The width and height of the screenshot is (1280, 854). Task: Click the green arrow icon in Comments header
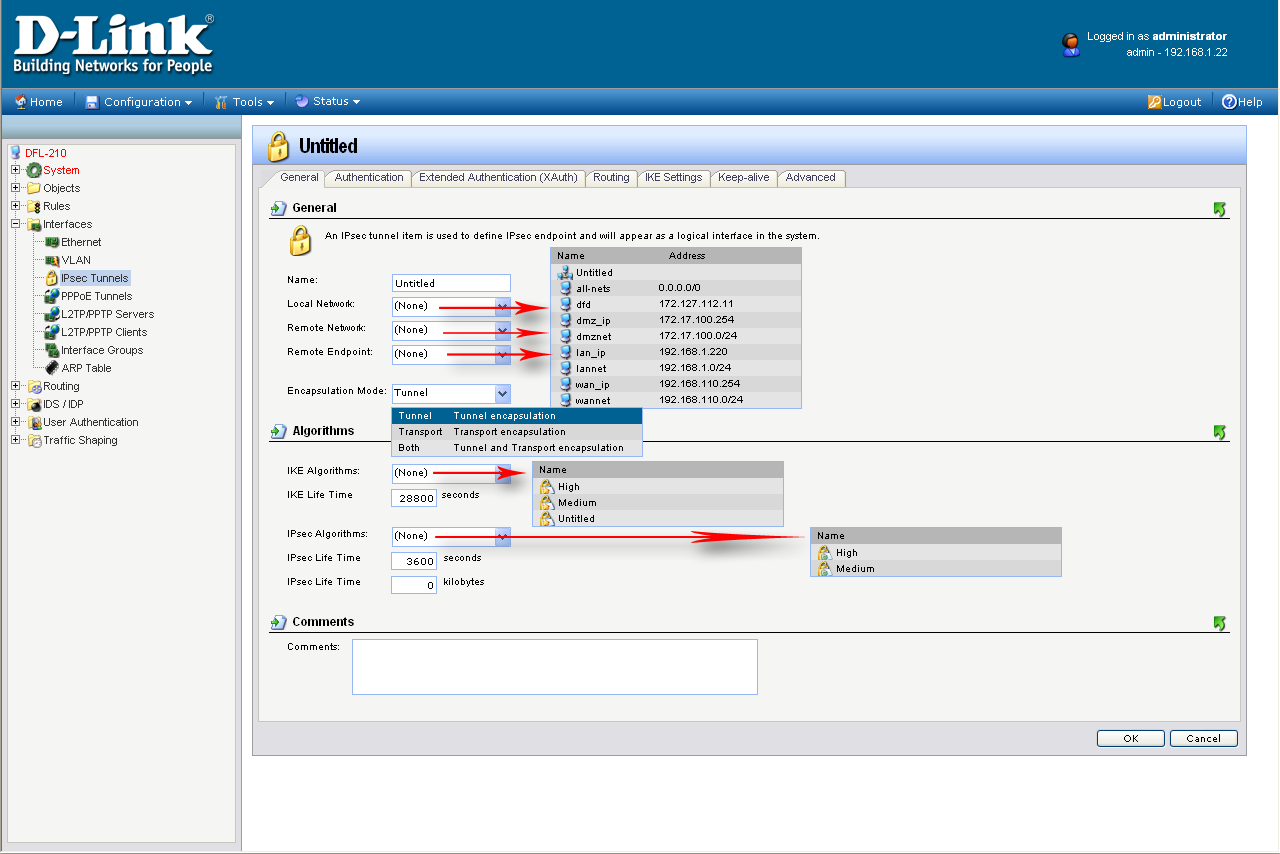1219,623
